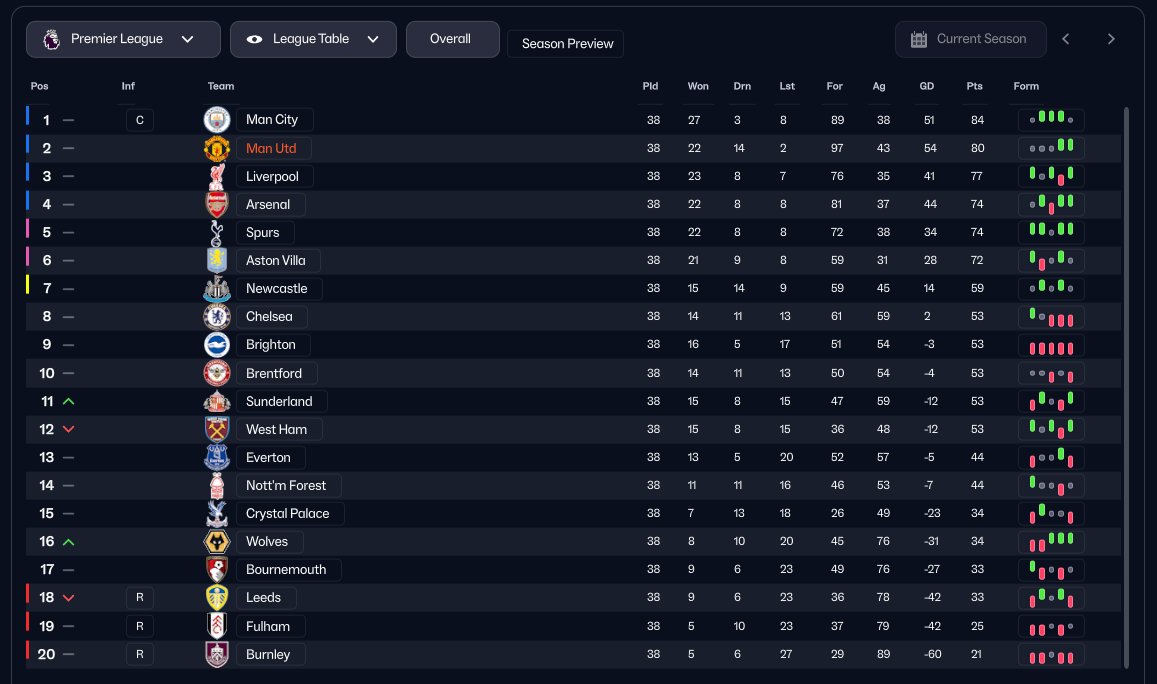Click the Liverpool club badge icon
This screenshot has height=684, width=1157.
click(216, 177)
